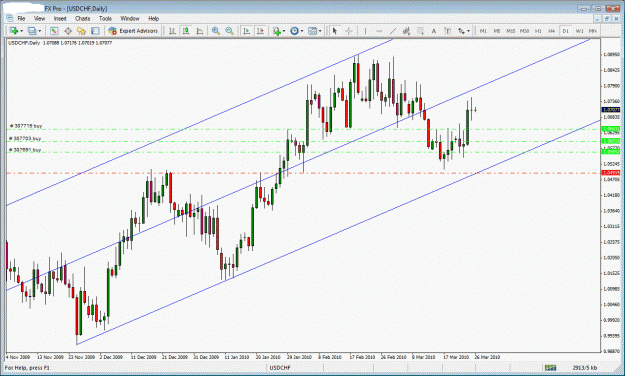The width and height of the screenshot is (625, 376).
Task: Toggle Auto Scroll for the chart
Action: 247,31
